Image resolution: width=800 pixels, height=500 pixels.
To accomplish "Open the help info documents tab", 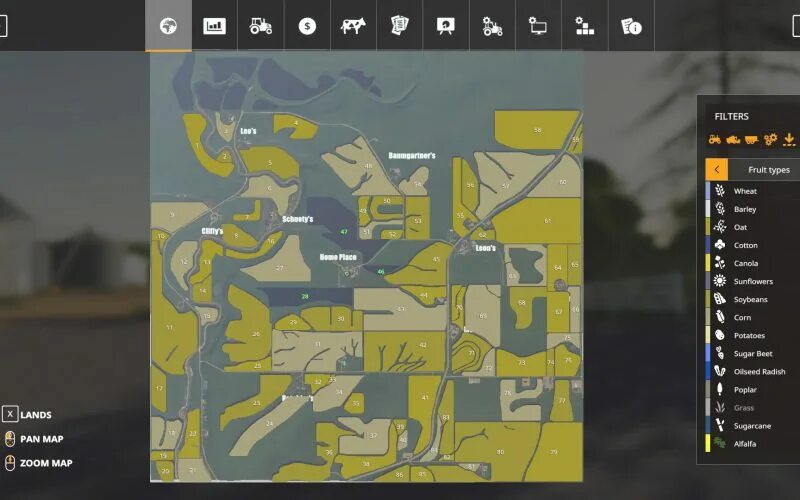I will pos(631,26).
